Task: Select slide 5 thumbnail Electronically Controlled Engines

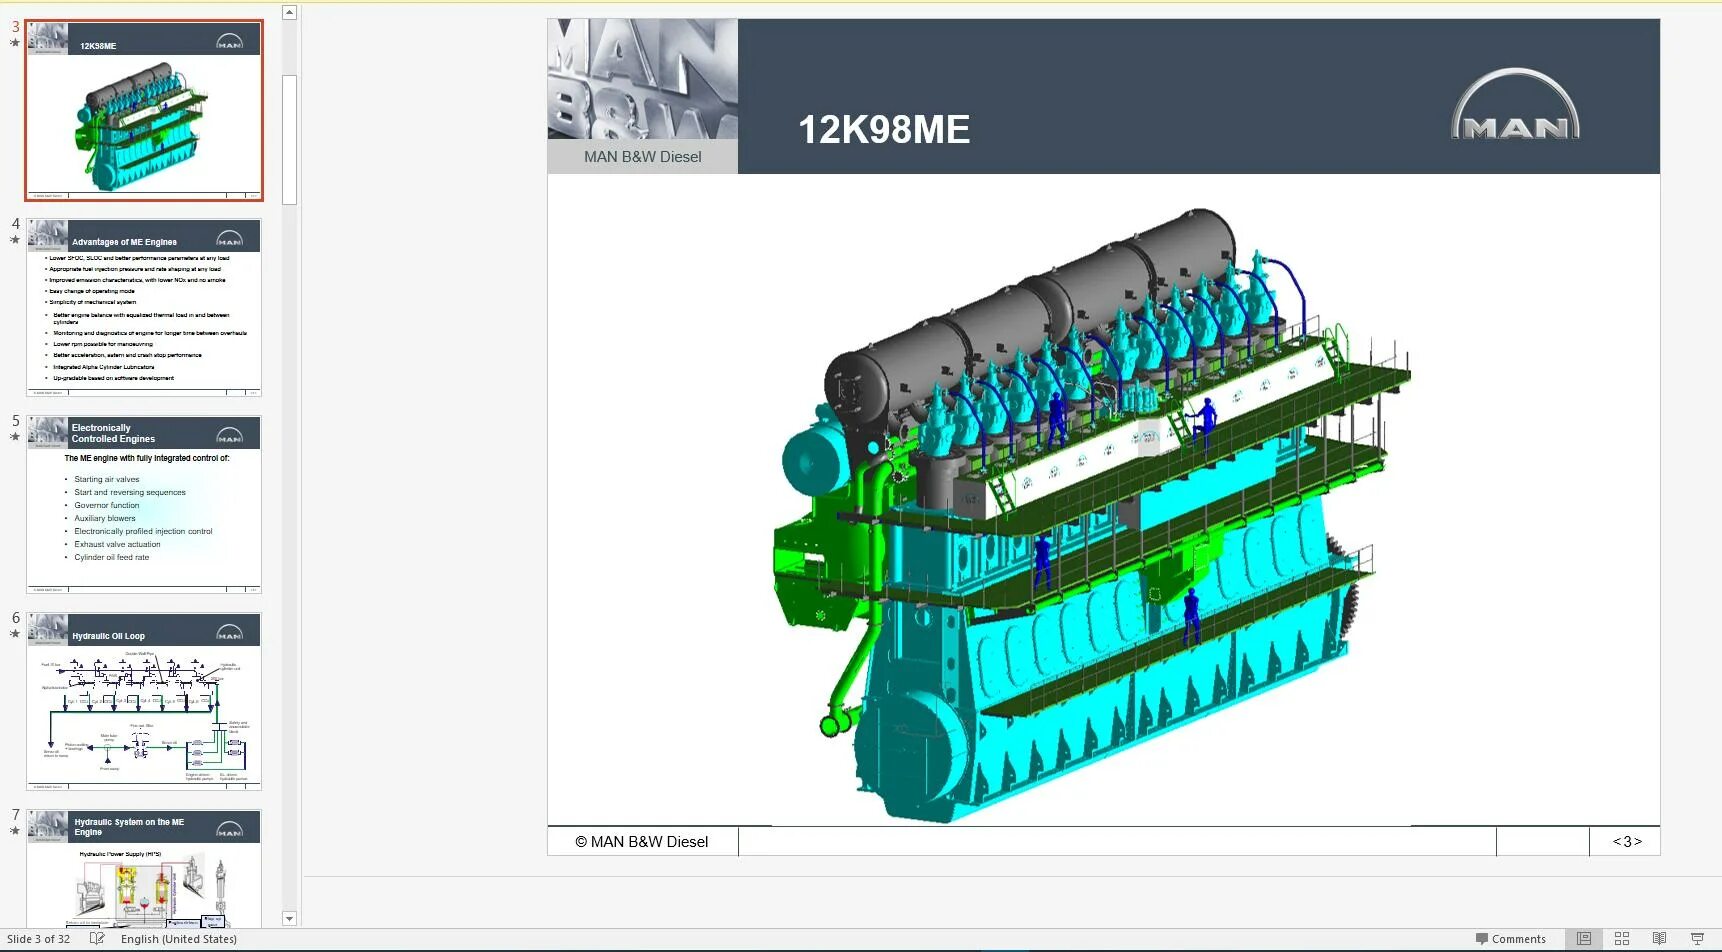Action: point(144,504)
